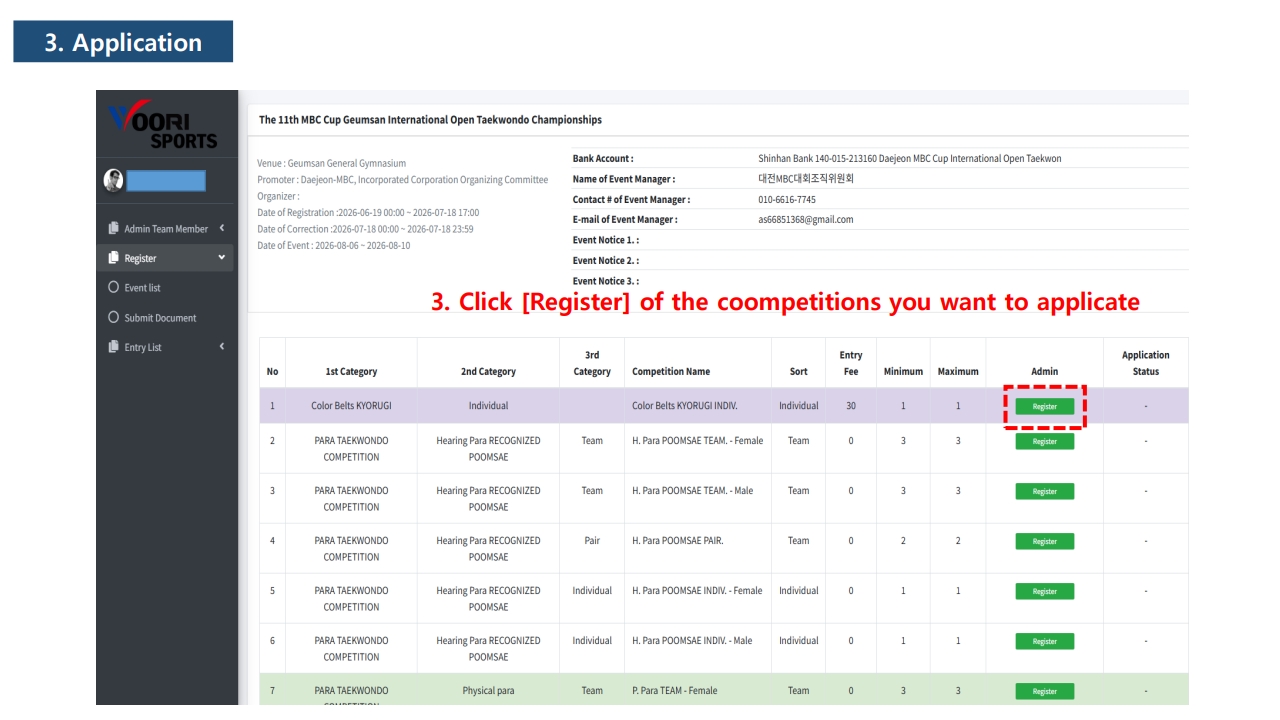
Task: Open the user profile avatar
Action: [114, 180]
